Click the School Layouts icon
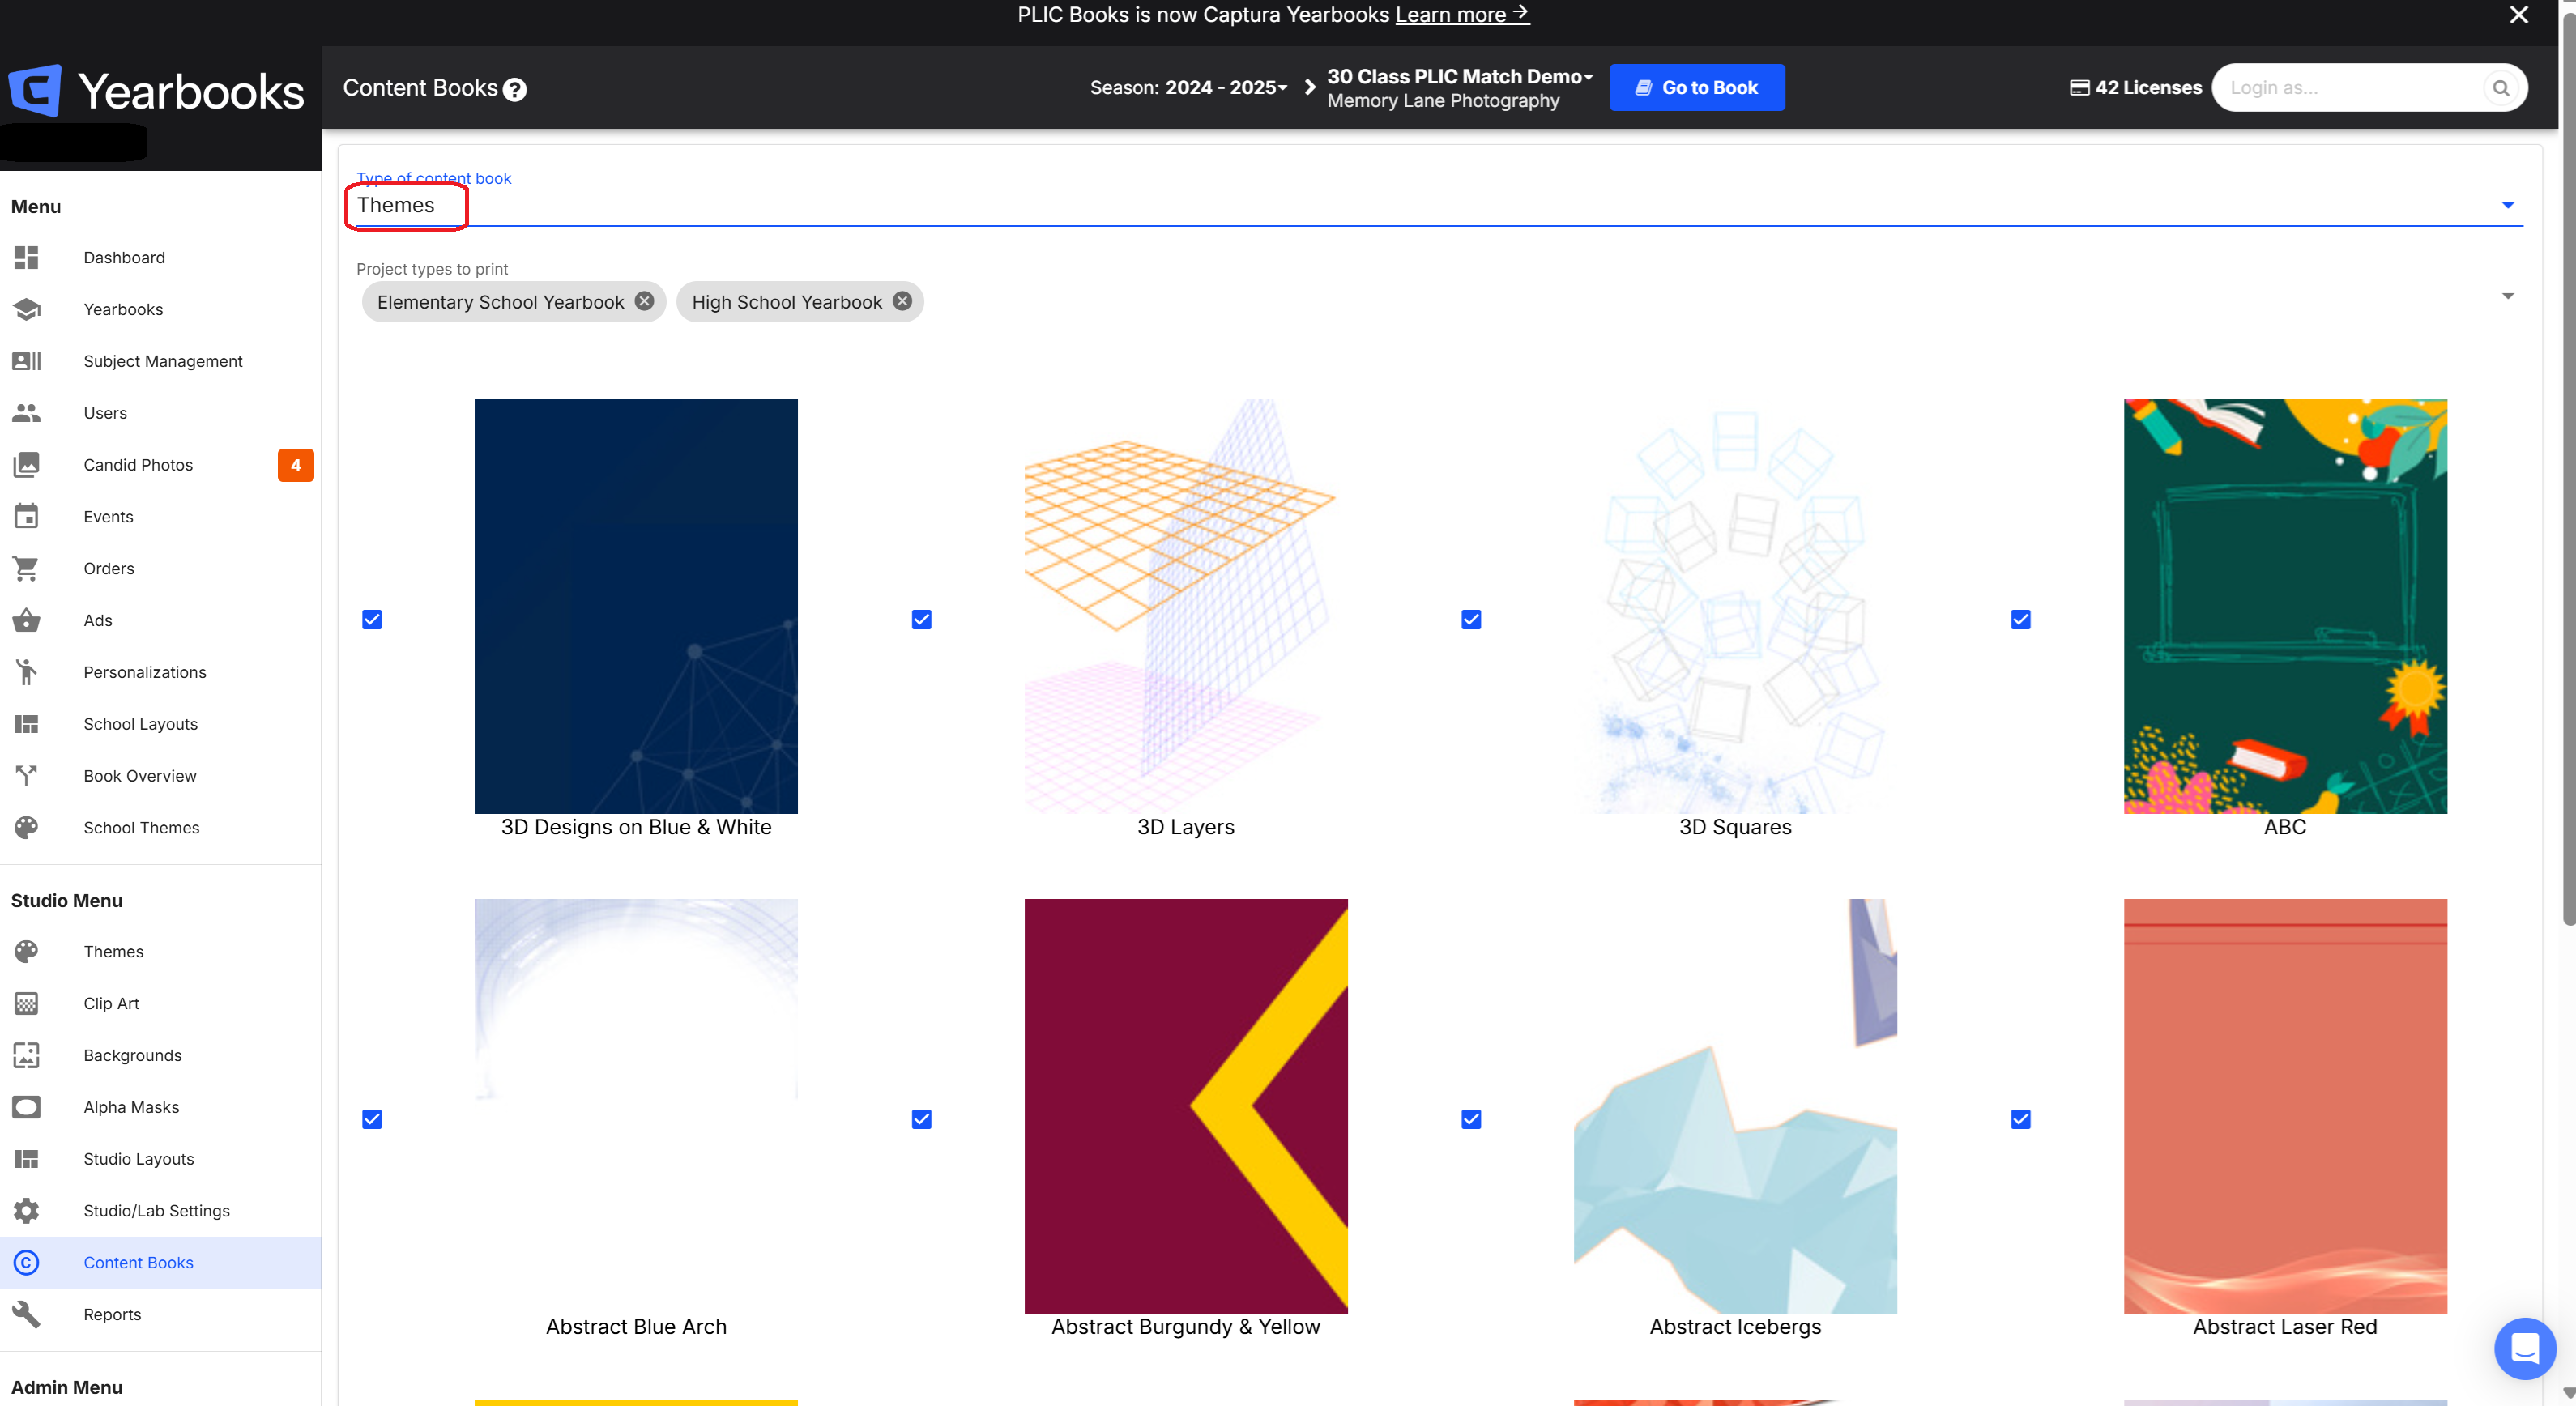This screenshot has width=2576, height=1406. (x=27, y=724)
